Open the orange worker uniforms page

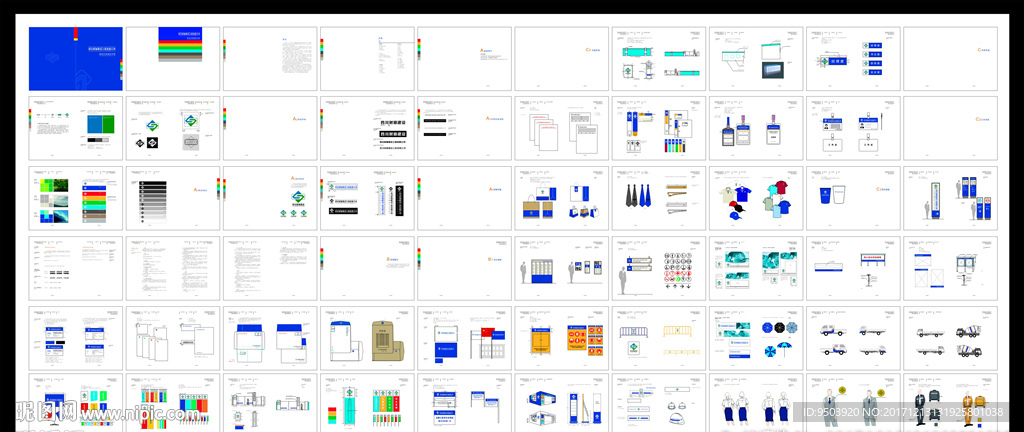(951, 403)
